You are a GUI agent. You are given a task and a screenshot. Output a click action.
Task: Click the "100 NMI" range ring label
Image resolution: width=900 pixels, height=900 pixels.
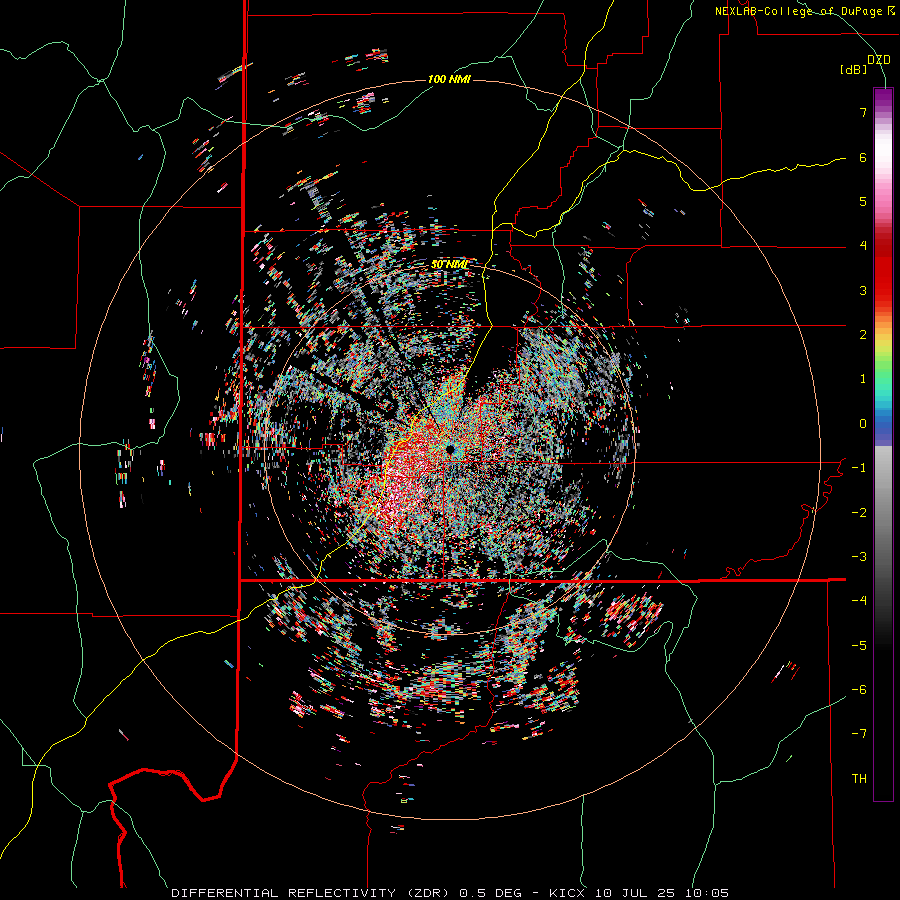(449, 79)
